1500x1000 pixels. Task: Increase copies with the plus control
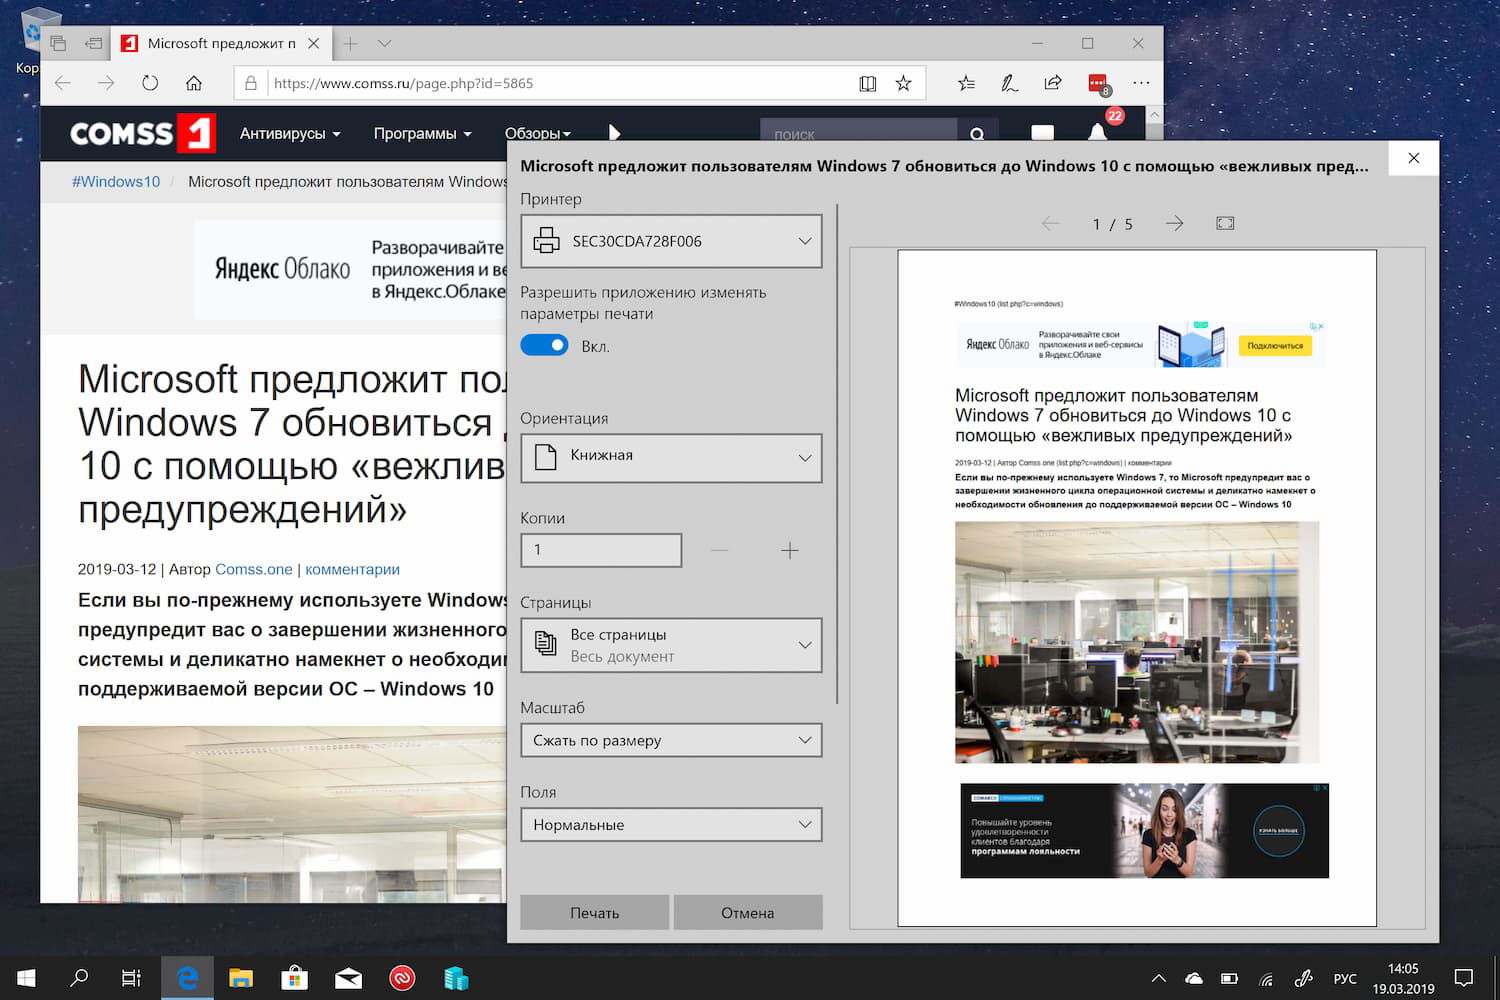tap(790, 550)
